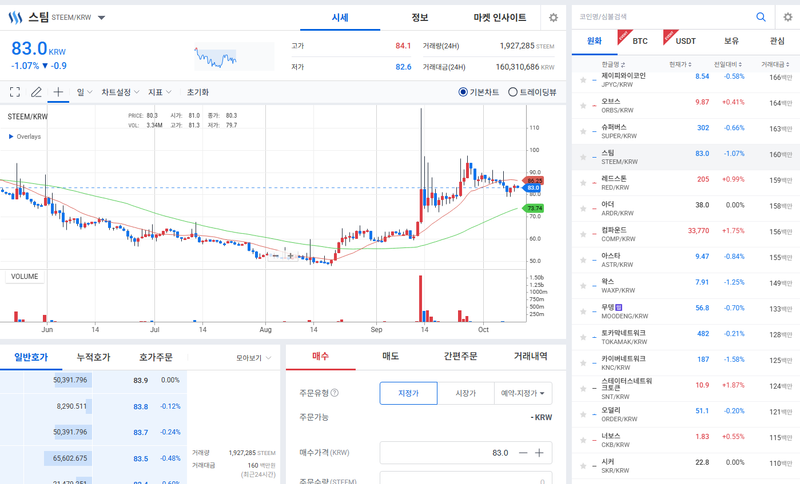Switch to 정보 tab

click(419, 18)
